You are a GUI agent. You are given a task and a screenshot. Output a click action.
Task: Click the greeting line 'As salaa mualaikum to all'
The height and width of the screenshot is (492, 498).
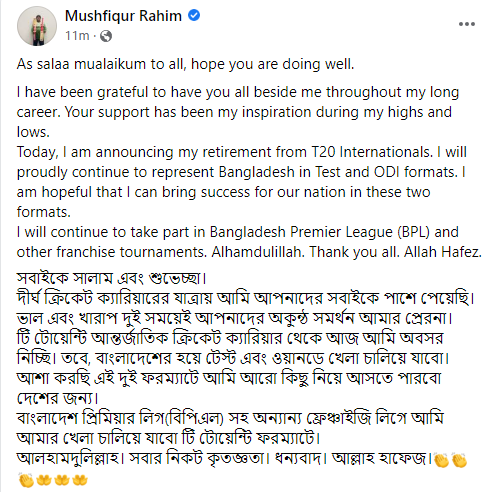[101, 64]
